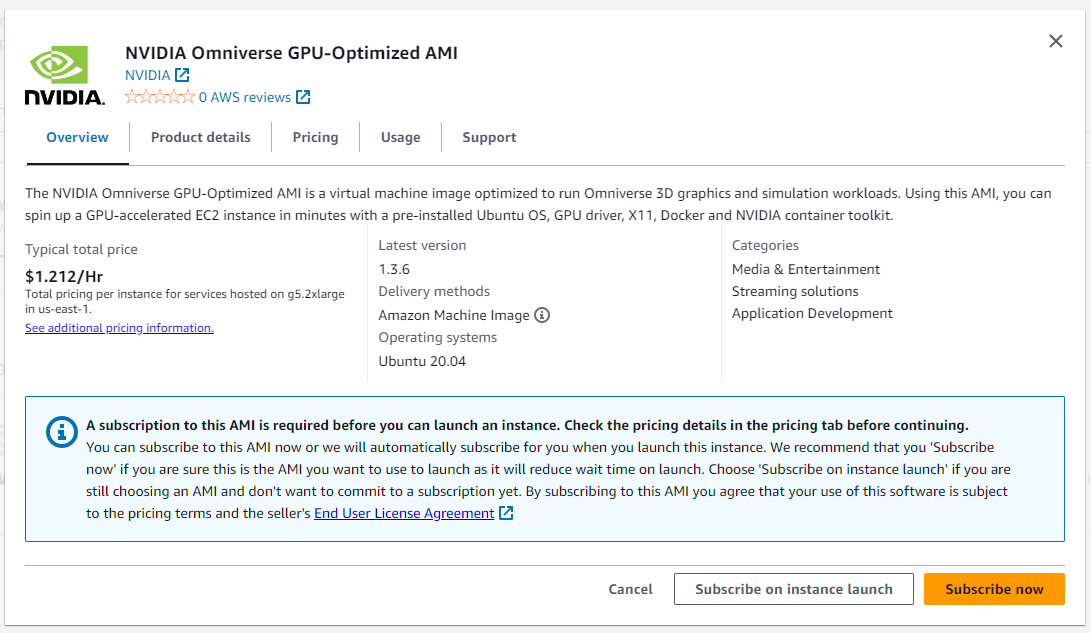Open the Product details tab
This screenshot has height=633, width=1091.
tap(200, 138)
